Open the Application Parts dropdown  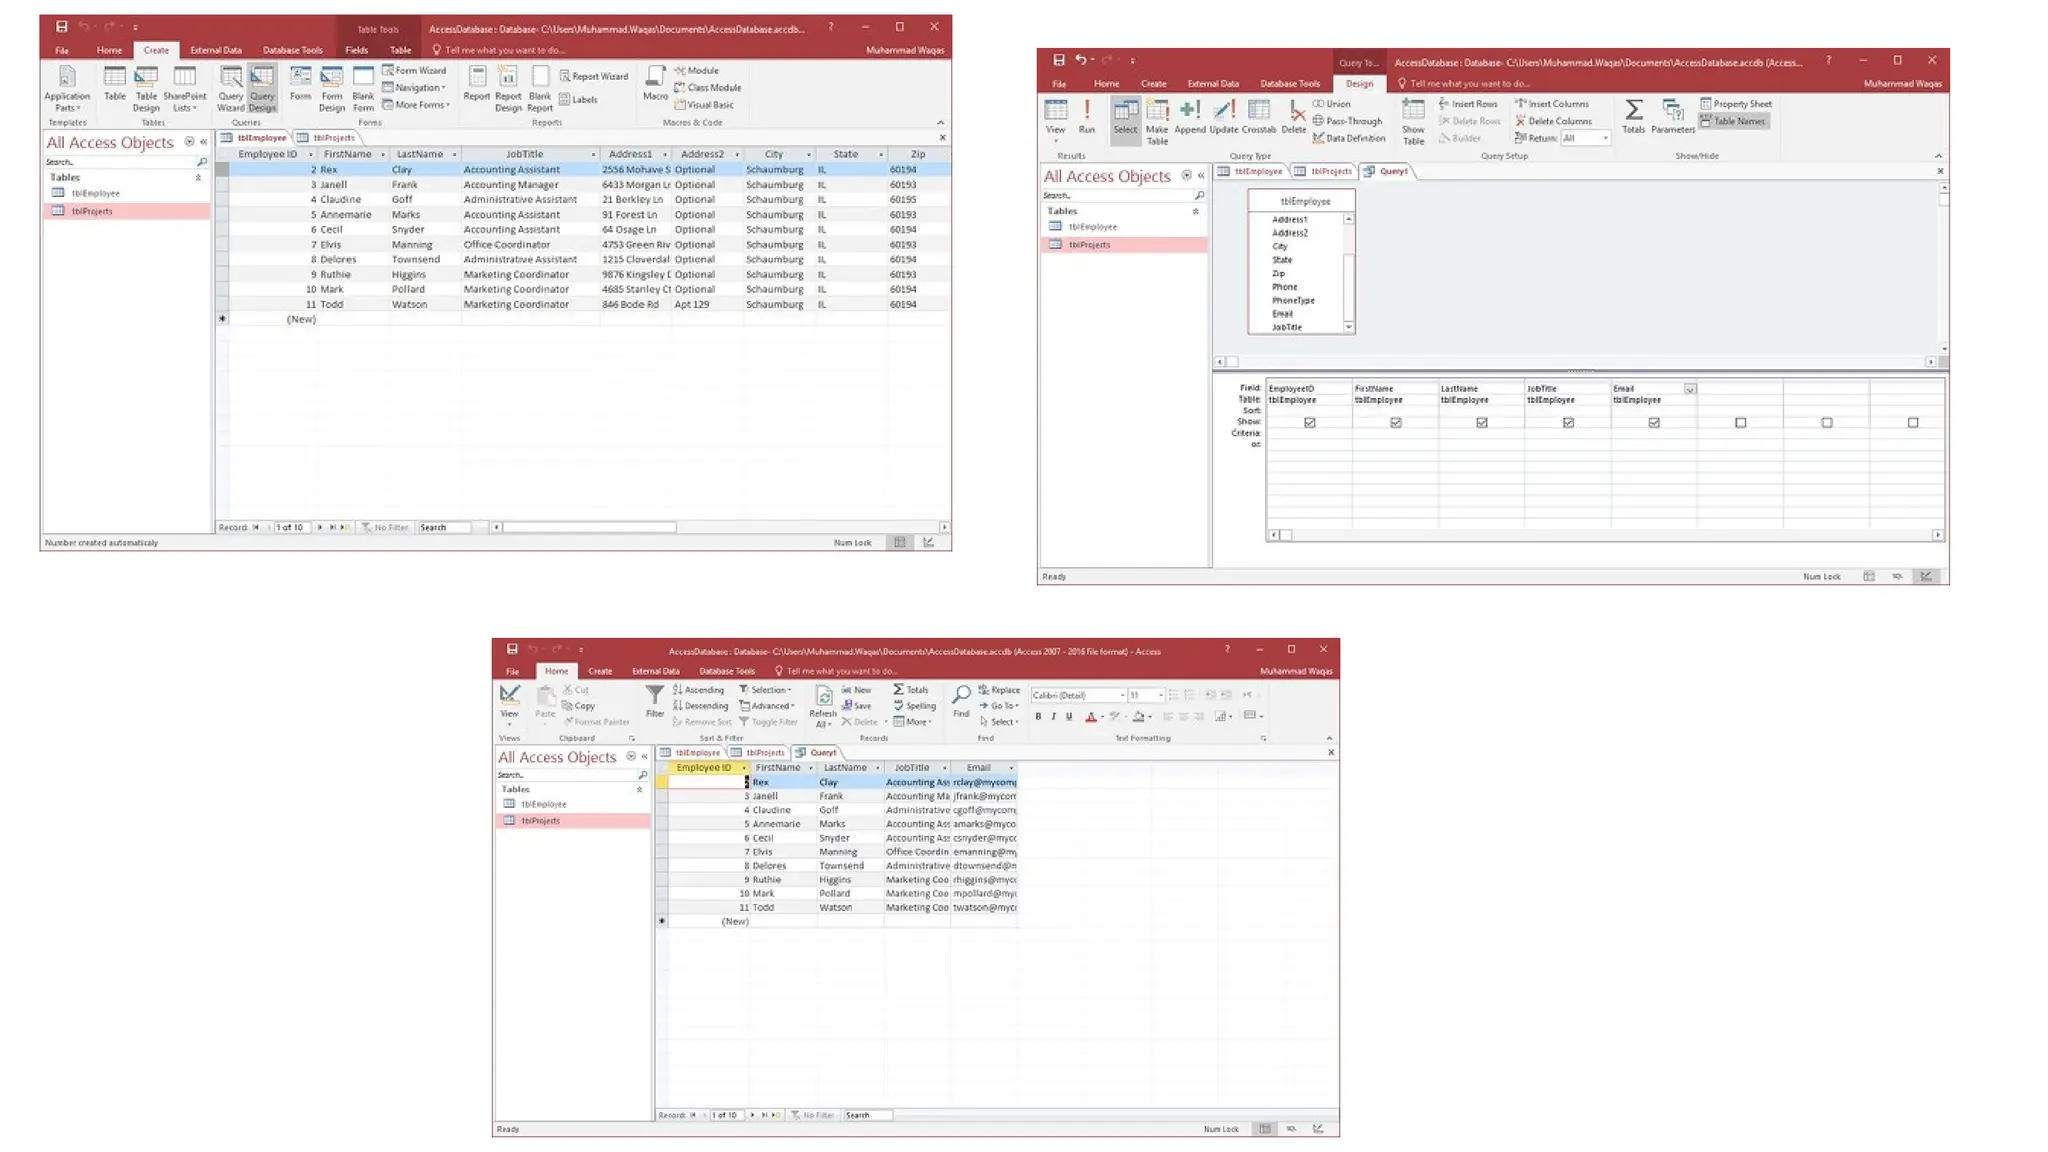(67, 90)
